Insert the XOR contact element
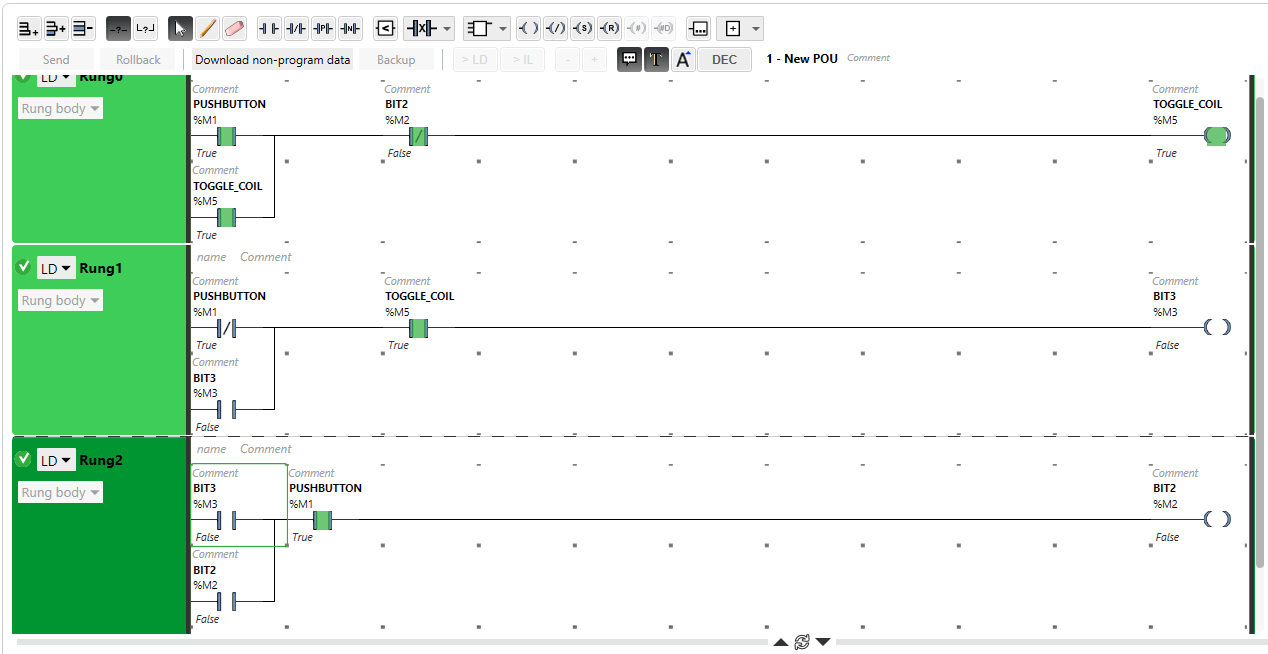The image size is (1268, 654). click(420, 29)
